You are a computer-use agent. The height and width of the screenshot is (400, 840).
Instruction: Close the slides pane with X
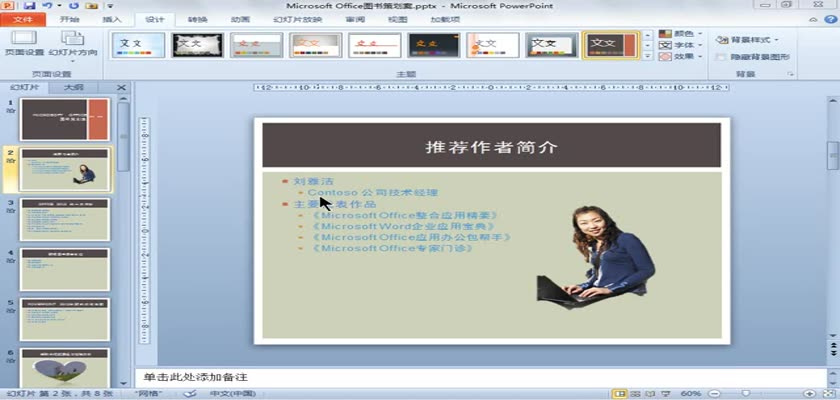coord(122,87)
